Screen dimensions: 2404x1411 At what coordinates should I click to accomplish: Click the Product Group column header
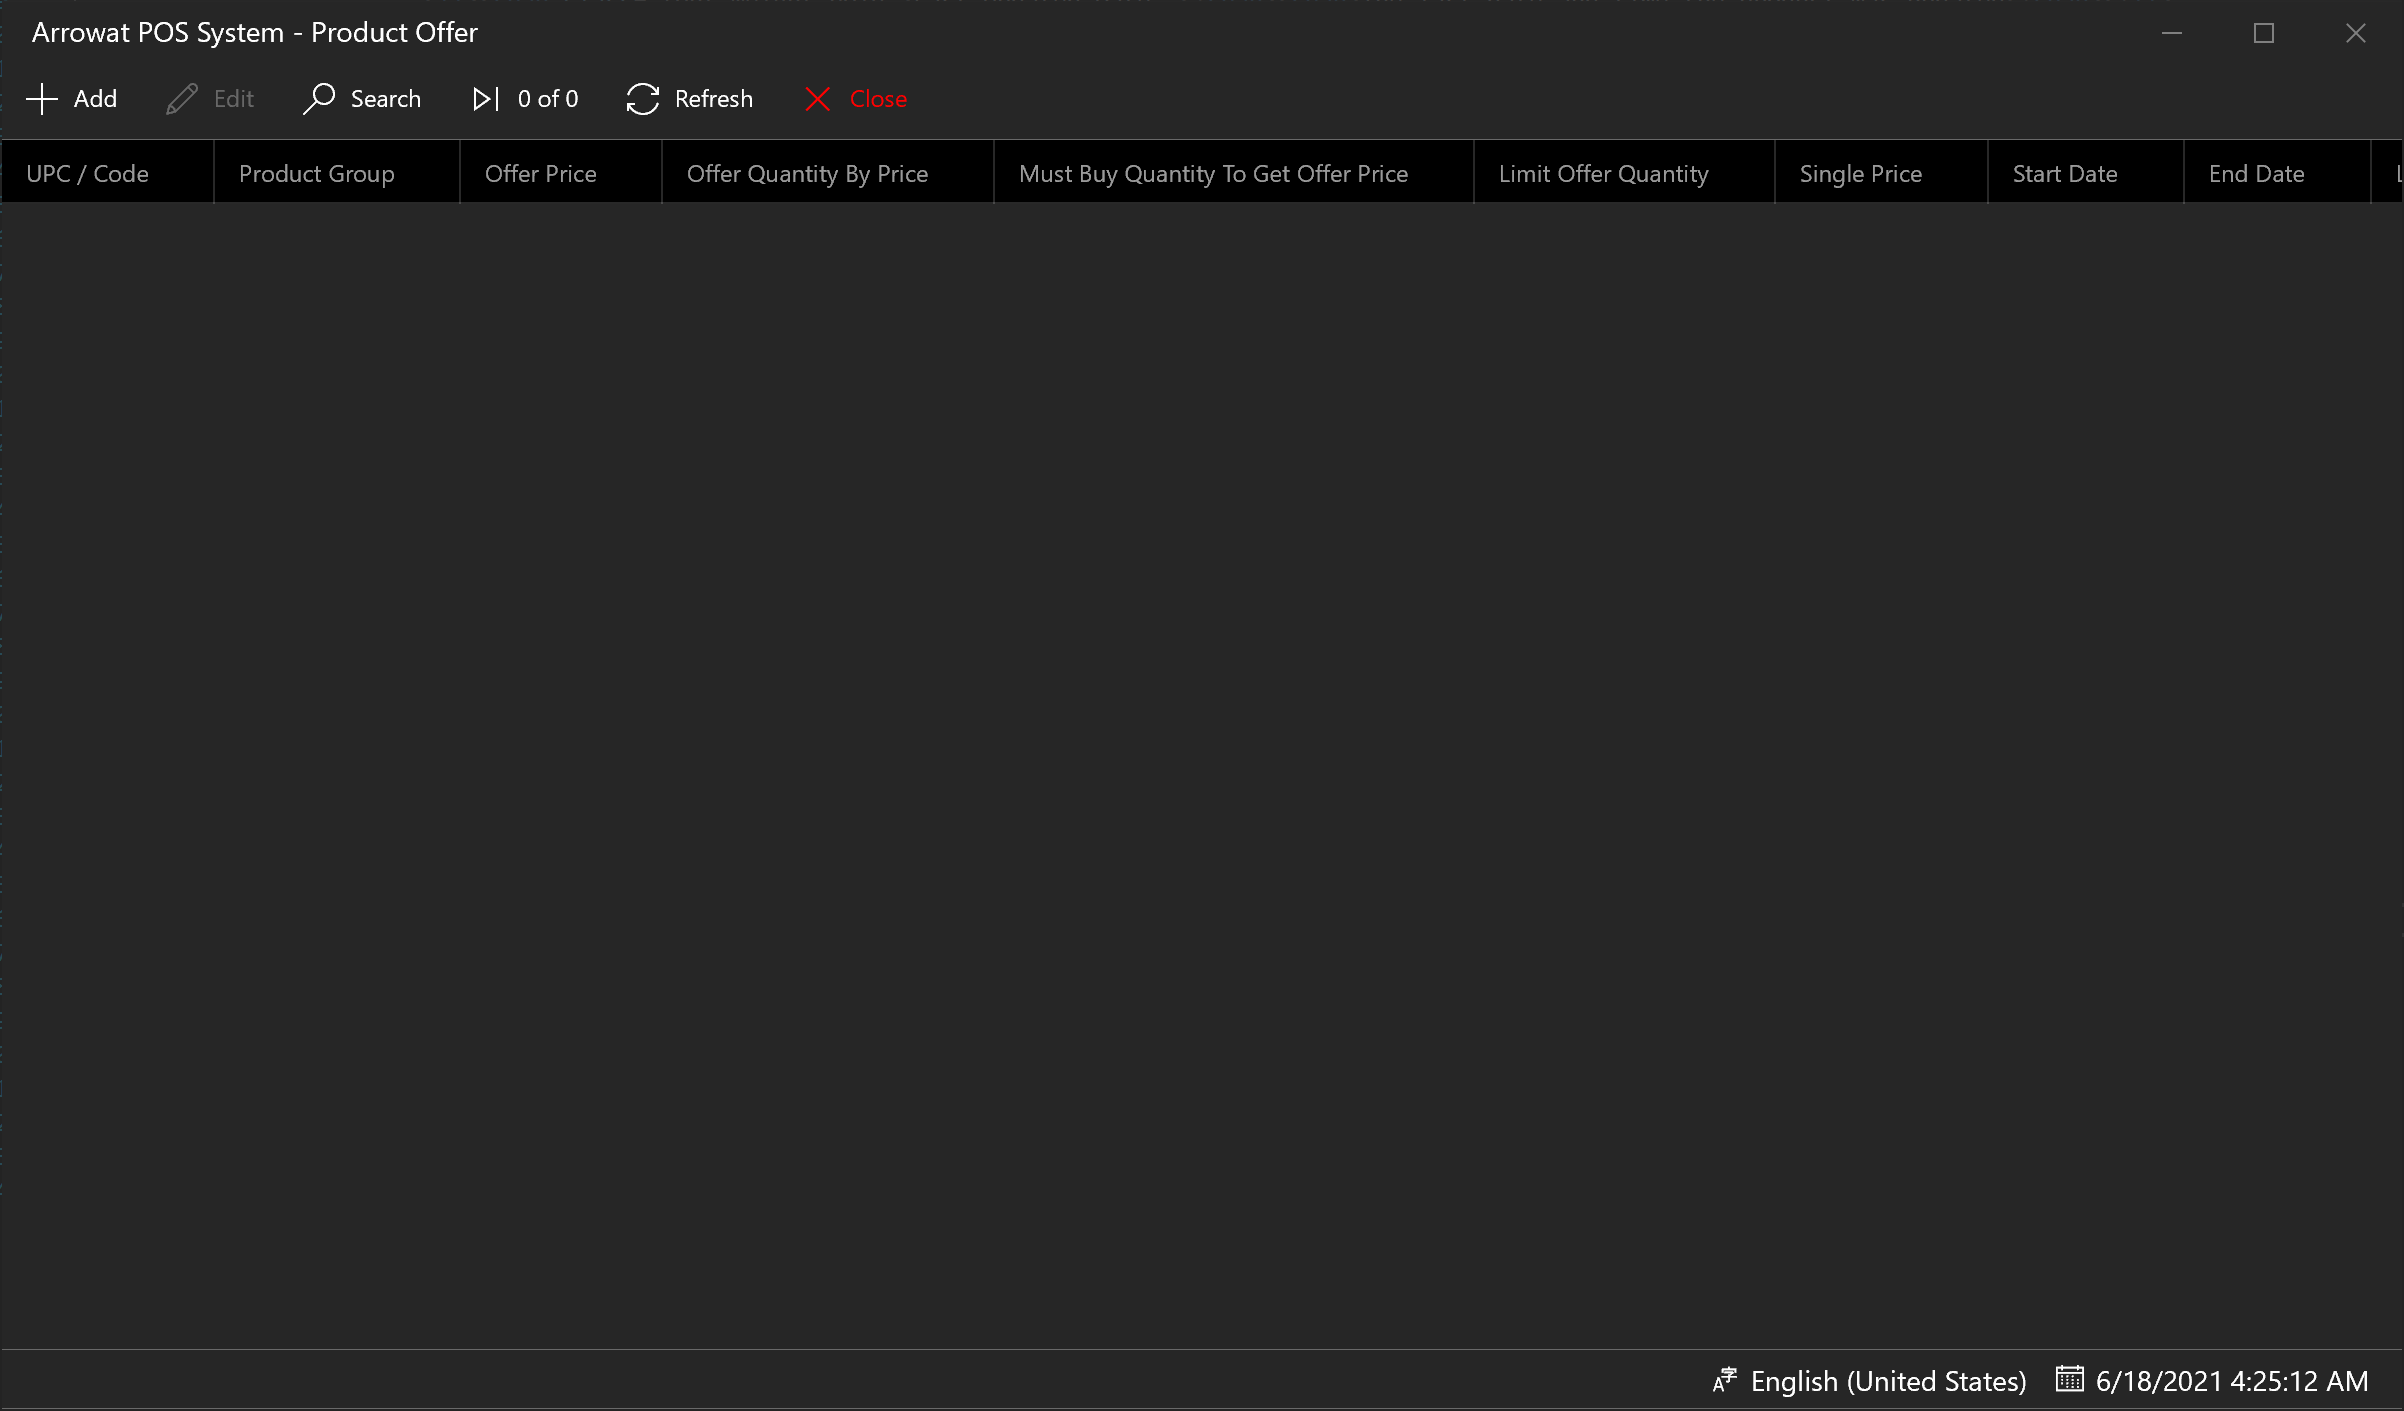pyautogui.click(x=316, y=171)
